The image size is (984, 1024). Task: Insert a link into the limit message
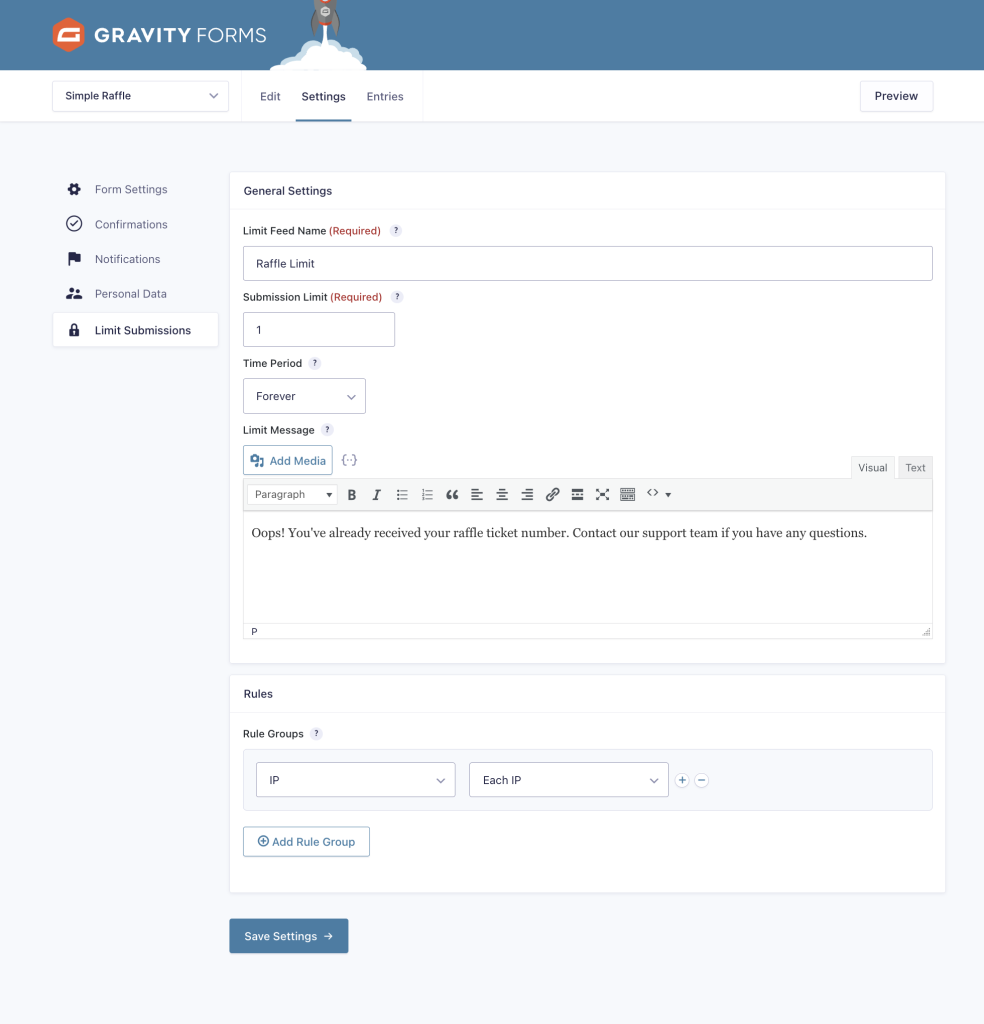click(x=552, y=494)
